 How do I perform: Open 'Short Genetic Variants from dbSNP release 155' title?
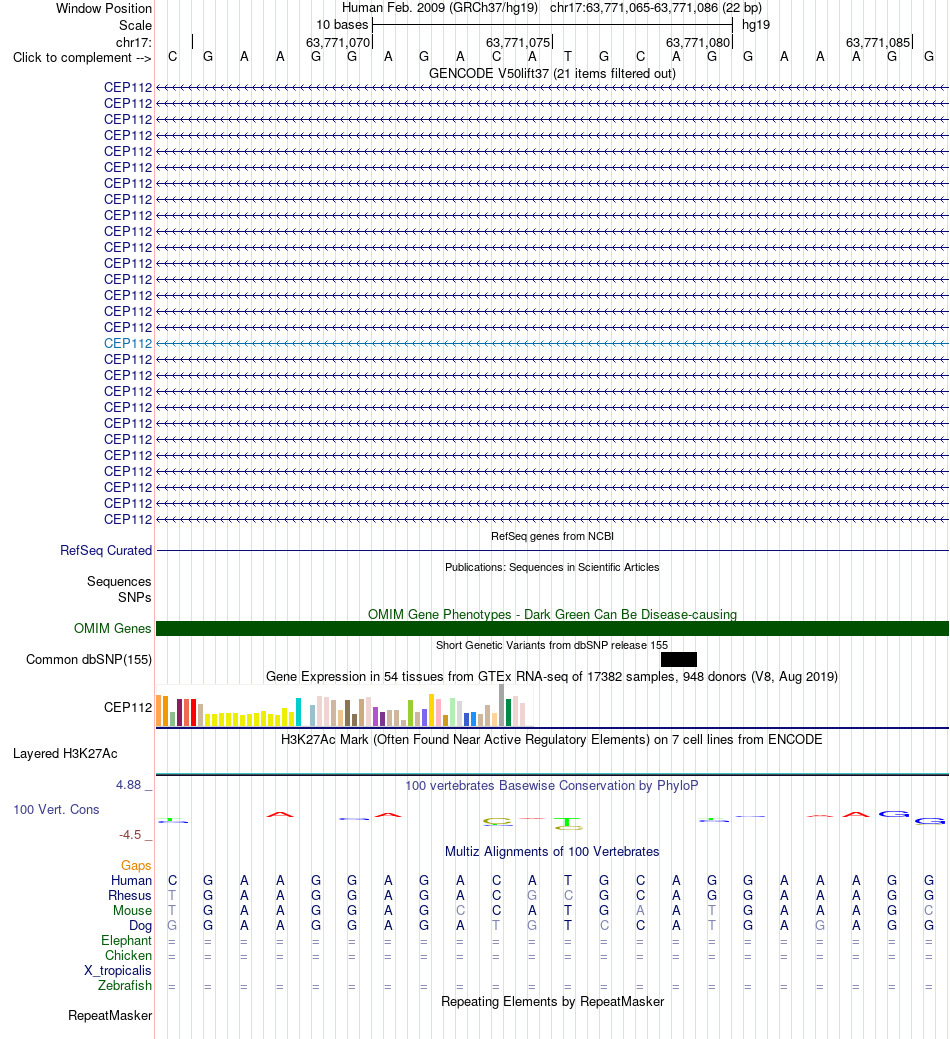(x=553, y=645)
